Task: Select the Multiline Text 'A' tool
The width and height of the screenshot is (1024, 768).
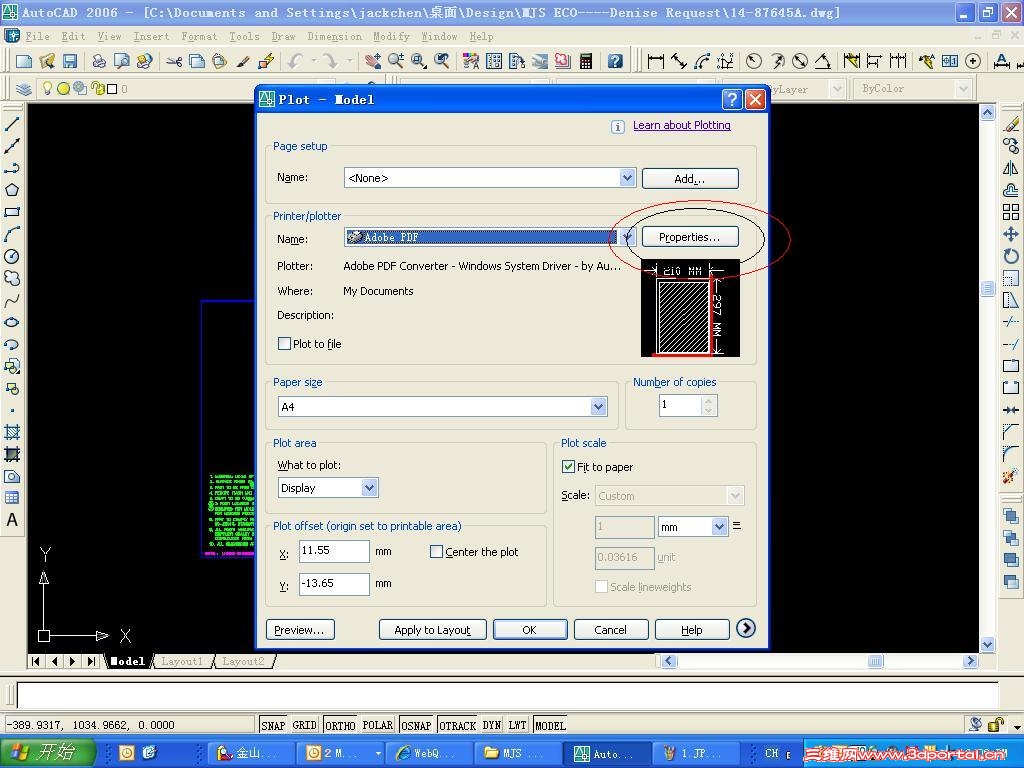Action: [x=12, y=520]
